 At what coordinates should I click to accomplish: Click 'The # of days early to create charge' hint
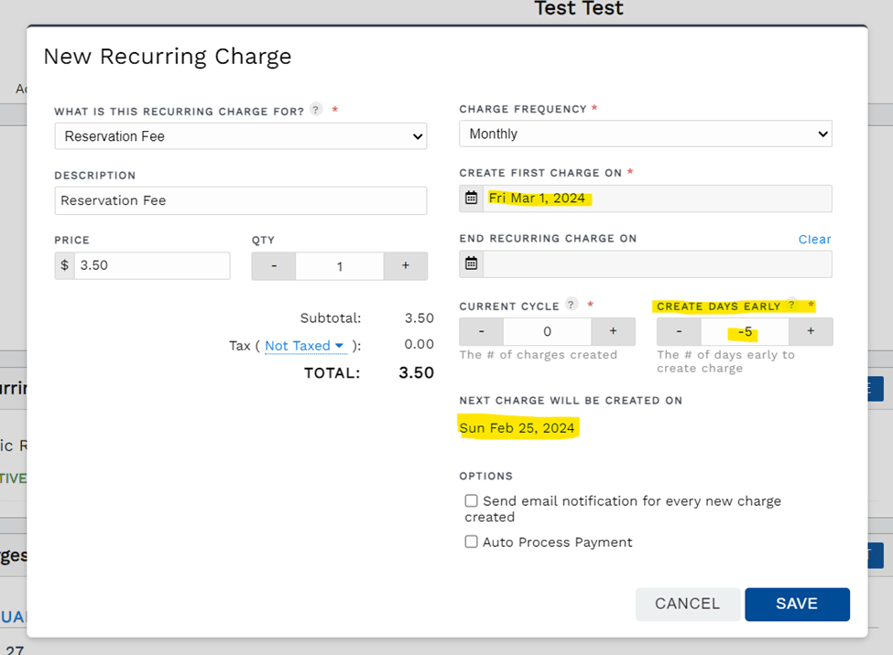726,362
